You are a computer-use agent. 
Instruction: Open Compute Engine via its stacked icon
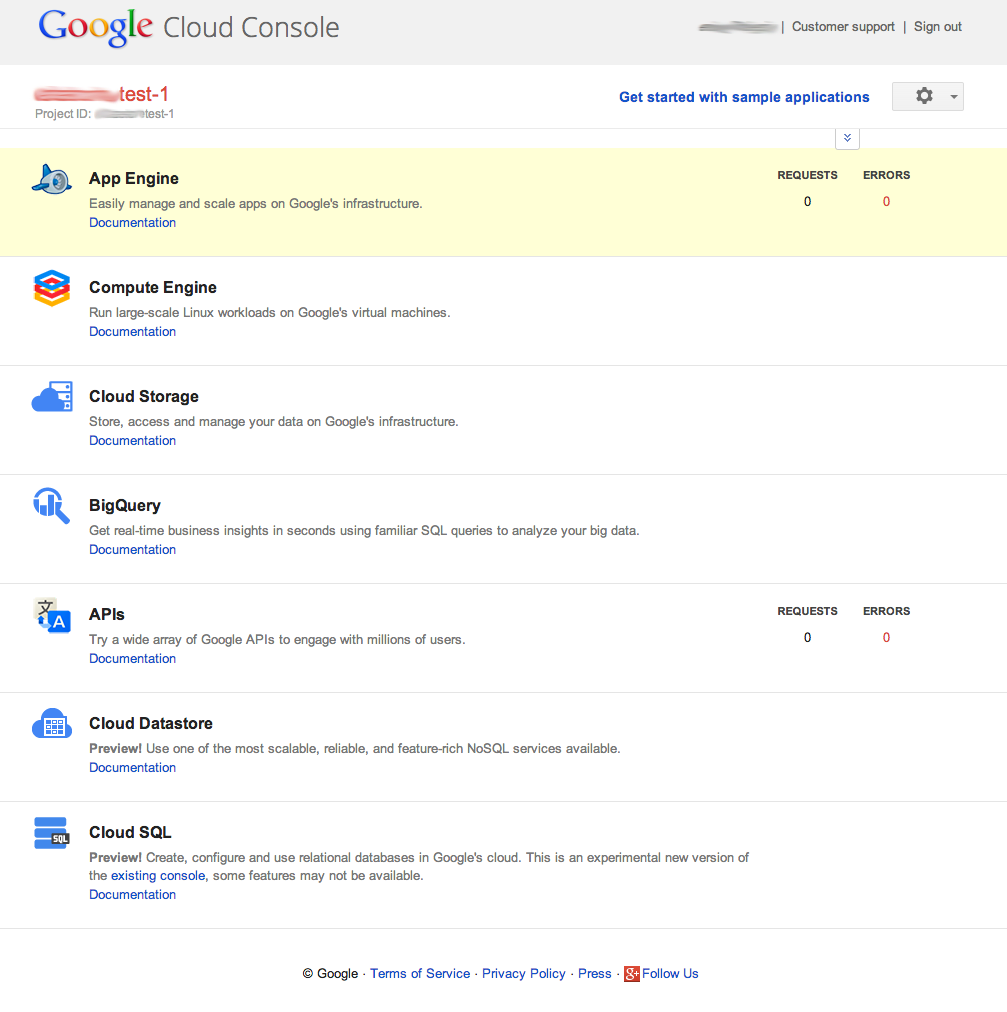51,287
